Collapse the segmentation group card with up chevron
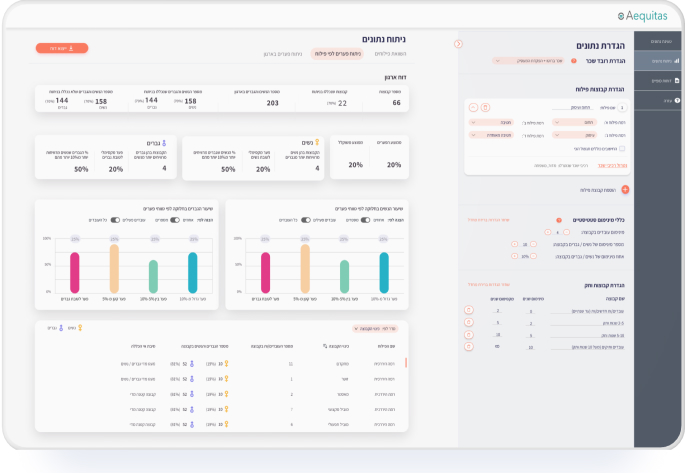The height and width of the screenshot is (473, 685). pyautogui.click(x=473, y=107)
